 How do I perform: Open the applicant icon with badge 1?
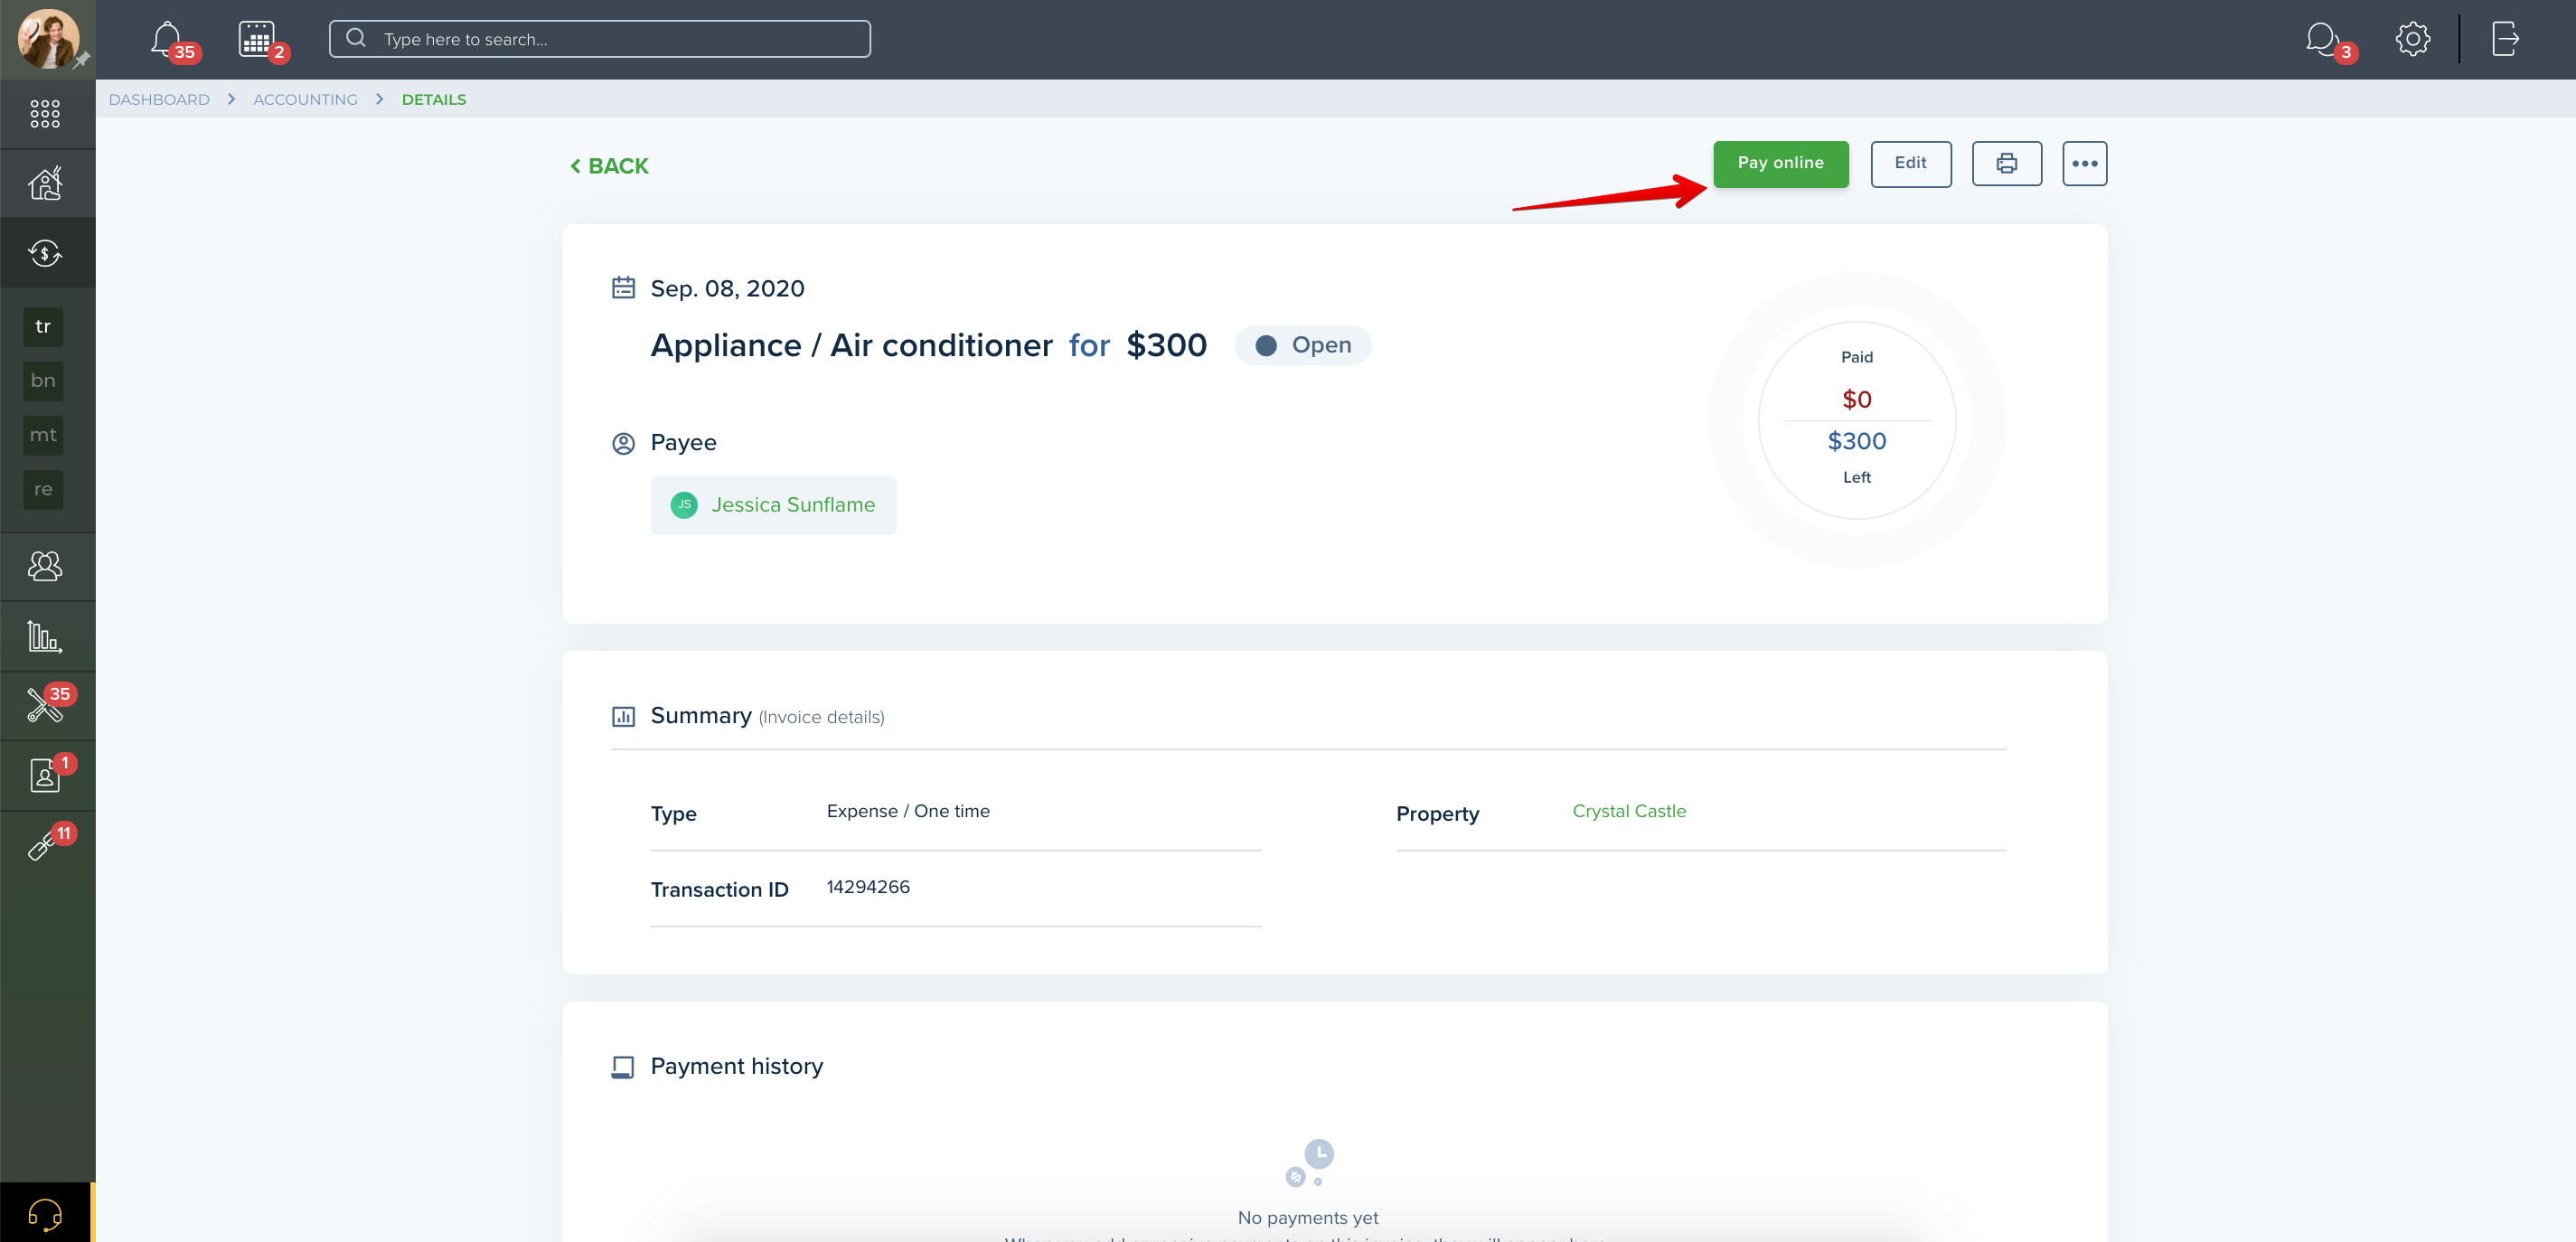[45, 775]
